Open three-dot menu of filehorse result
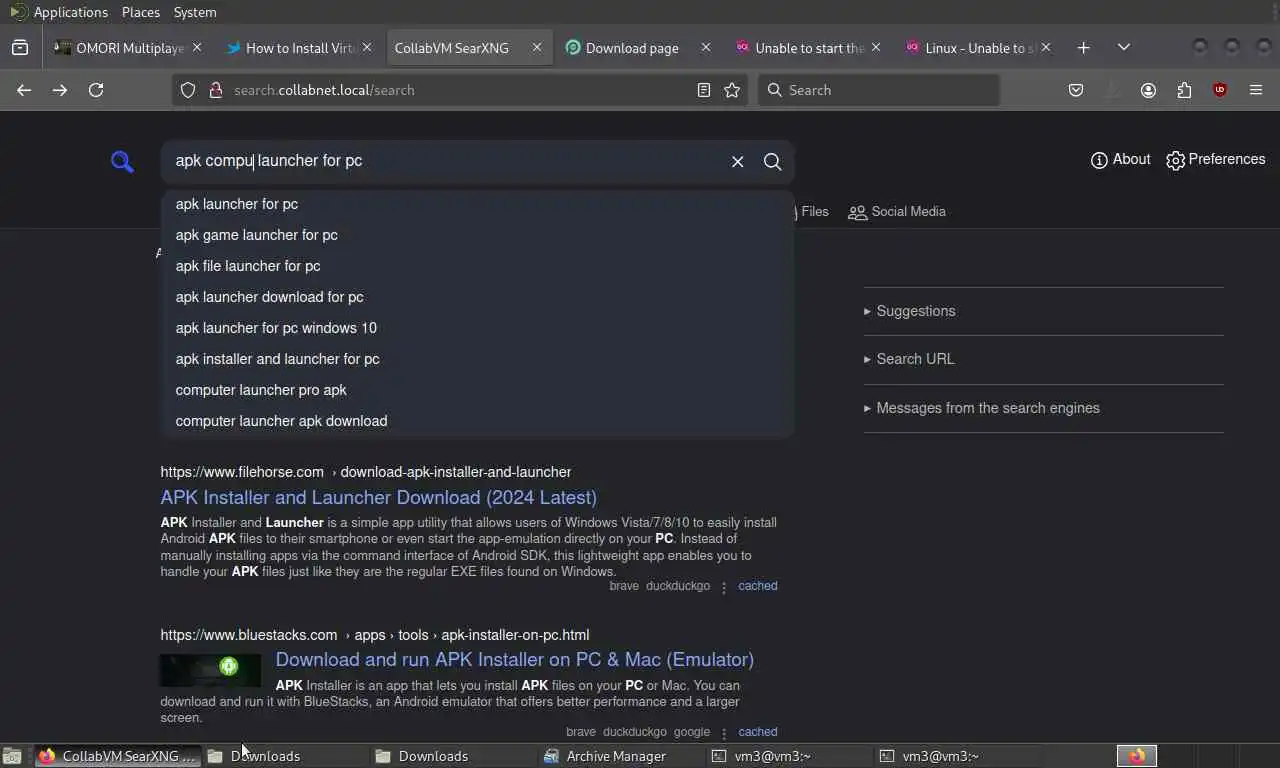The width and height of the screenshot is (1280, 768). click(724, 587)
